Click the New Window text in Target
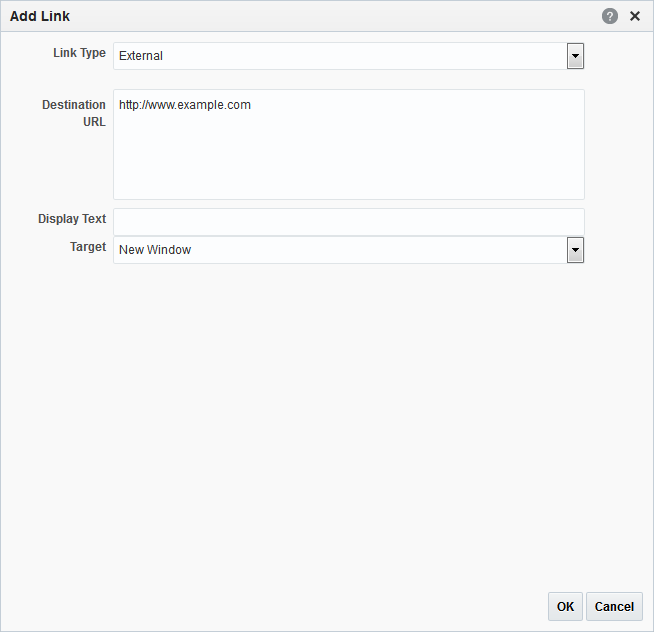Image resolution: width=654 pixels, height=632 pixels. (155, 250)
